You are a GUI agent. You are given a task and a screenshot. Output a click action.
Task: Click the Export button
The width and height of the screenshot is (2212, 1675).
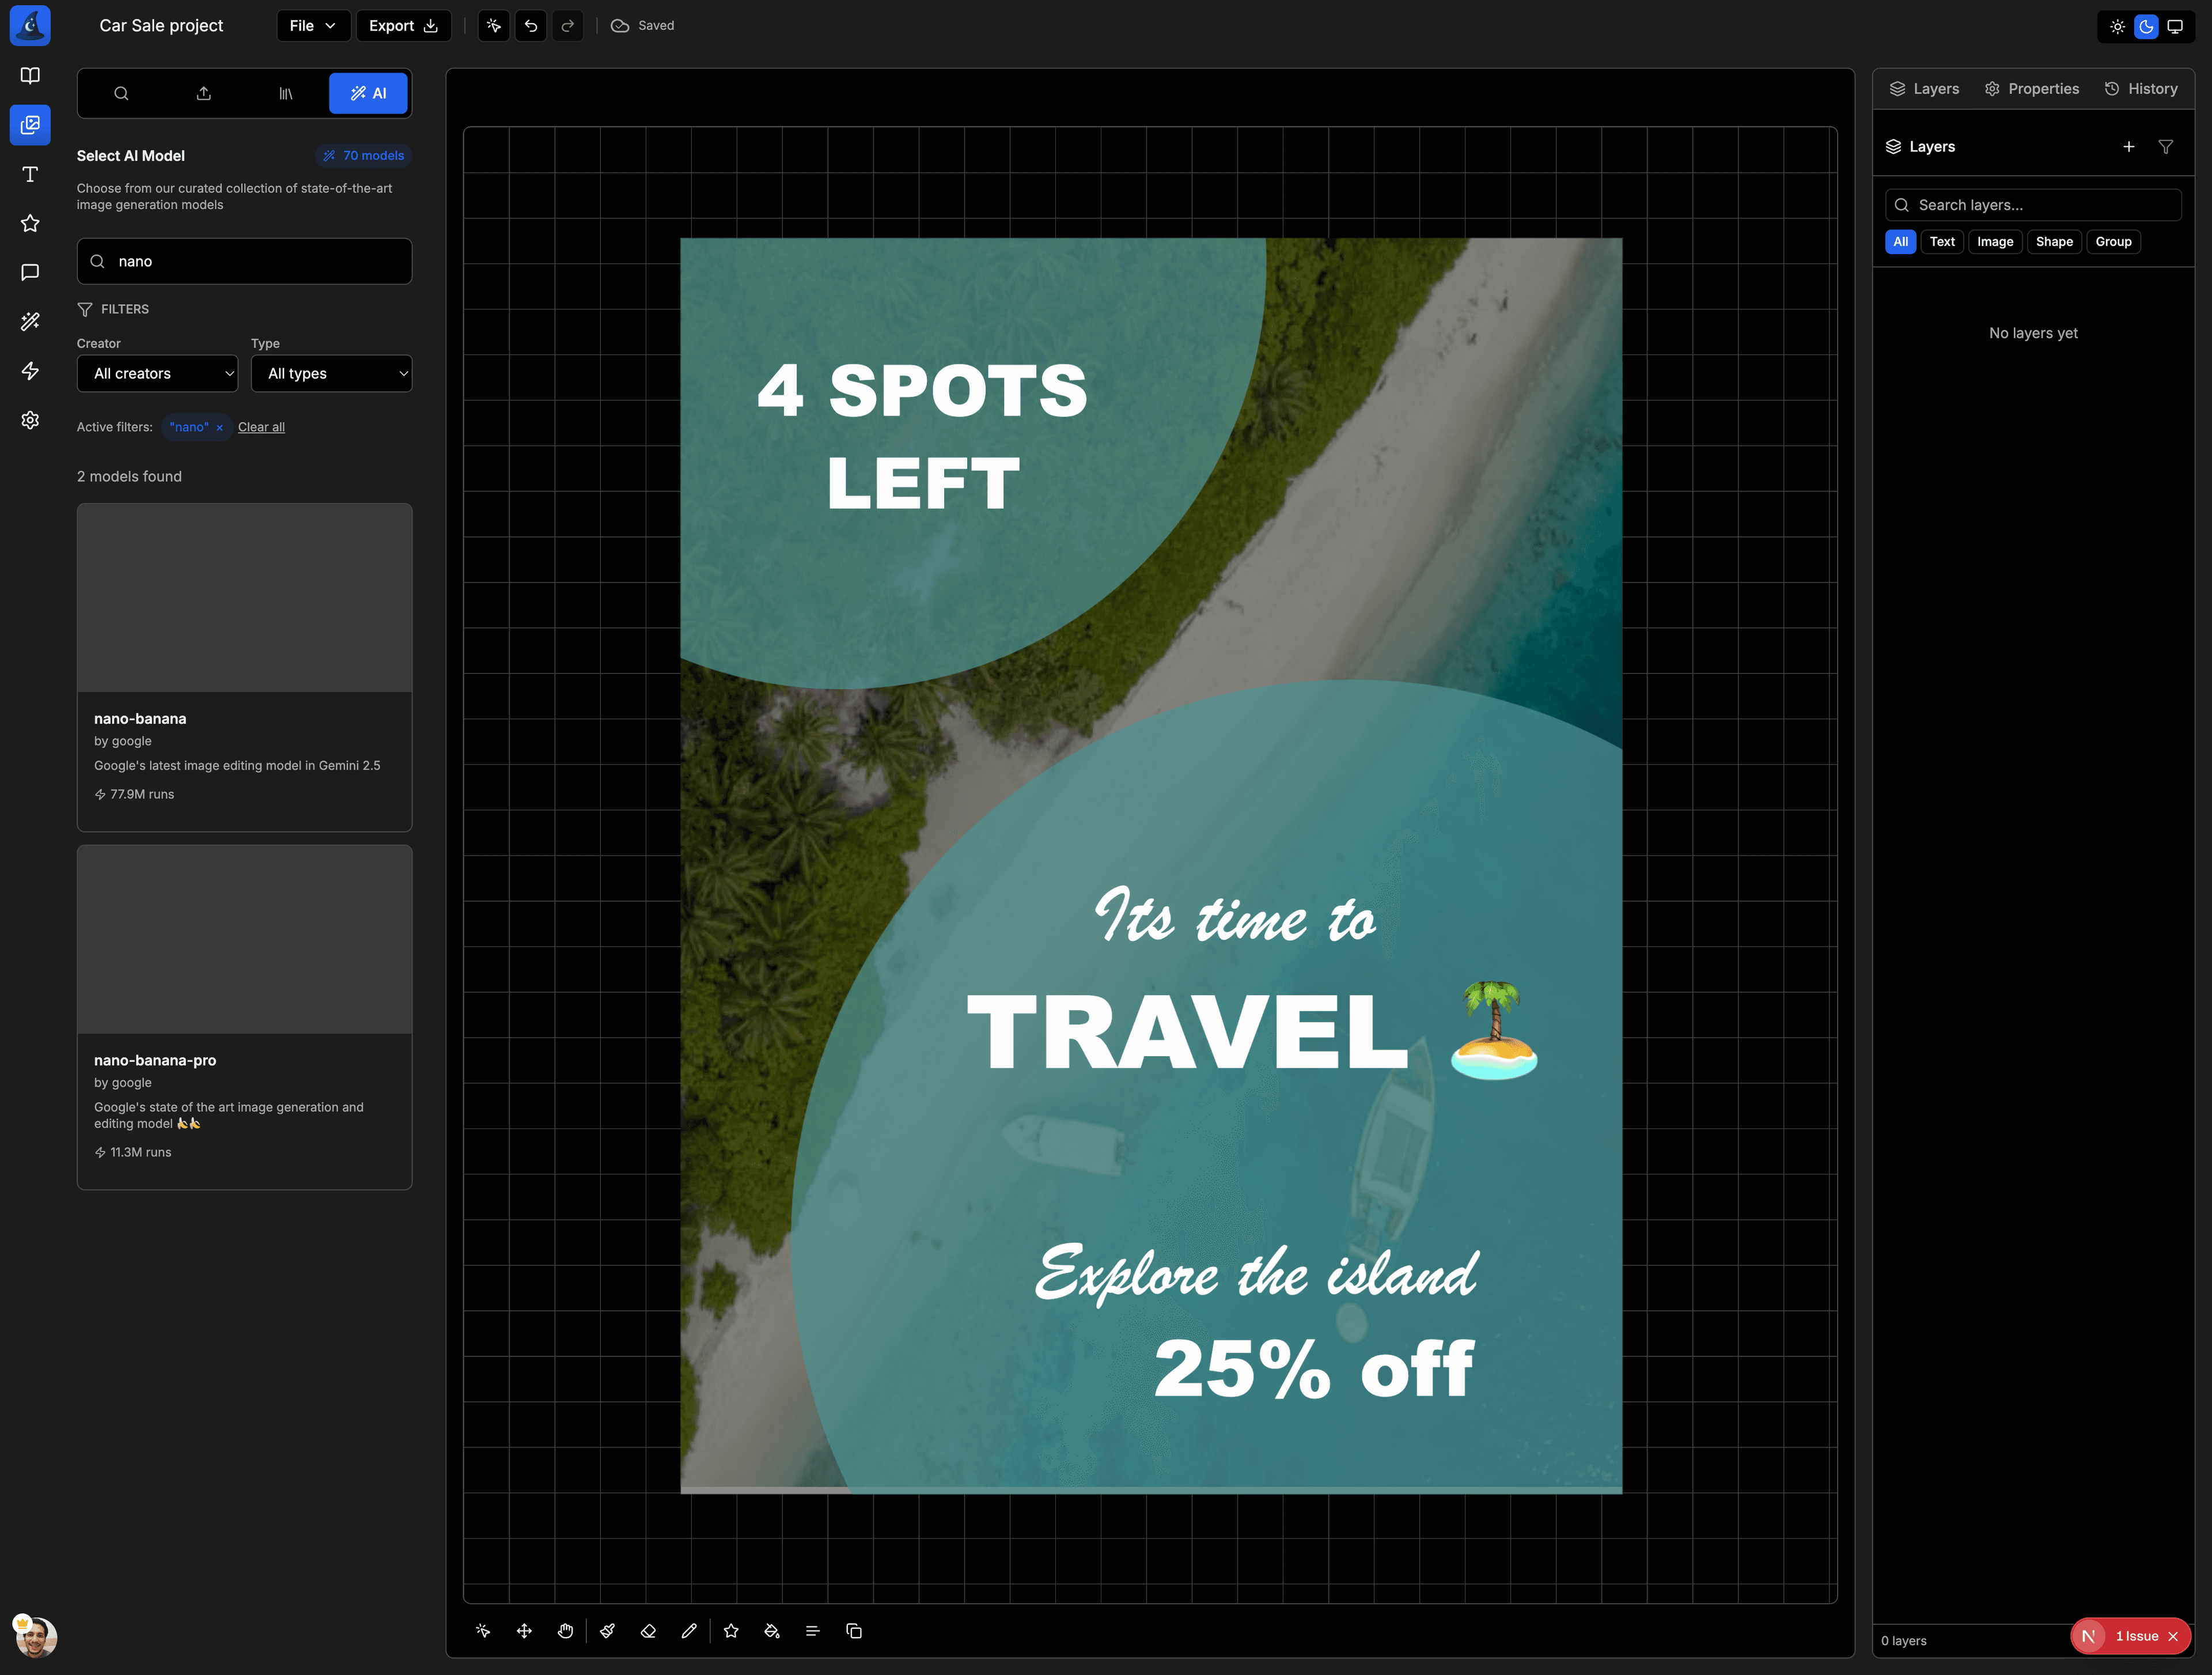(x=403, y=25)
